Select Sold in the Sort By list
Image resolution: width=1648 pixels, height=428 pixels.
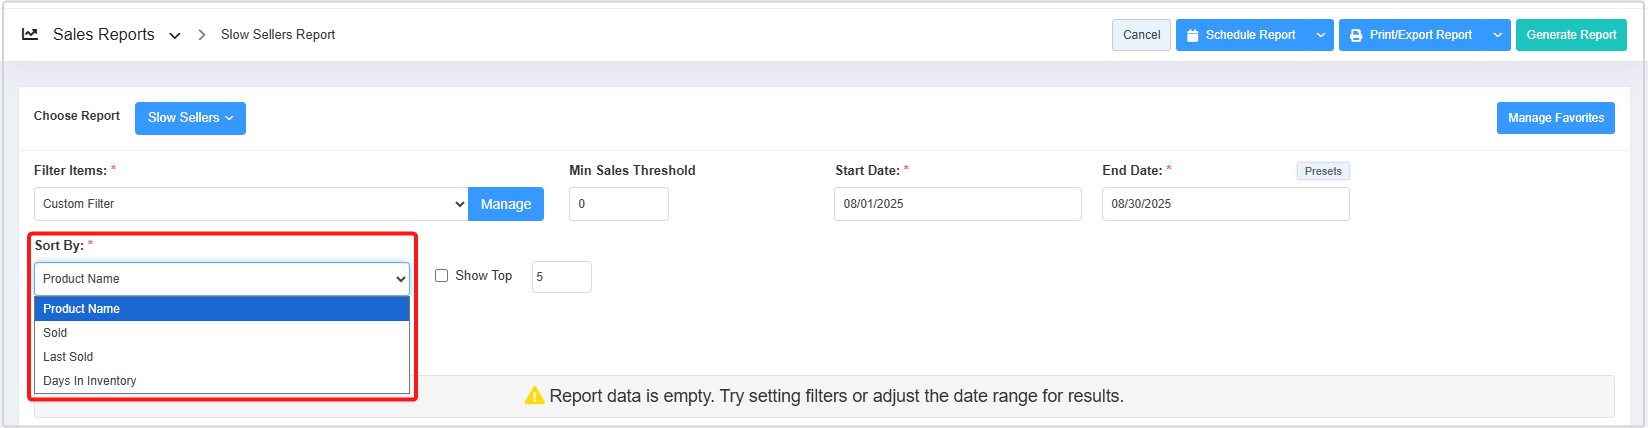click(x=56, y=333)
